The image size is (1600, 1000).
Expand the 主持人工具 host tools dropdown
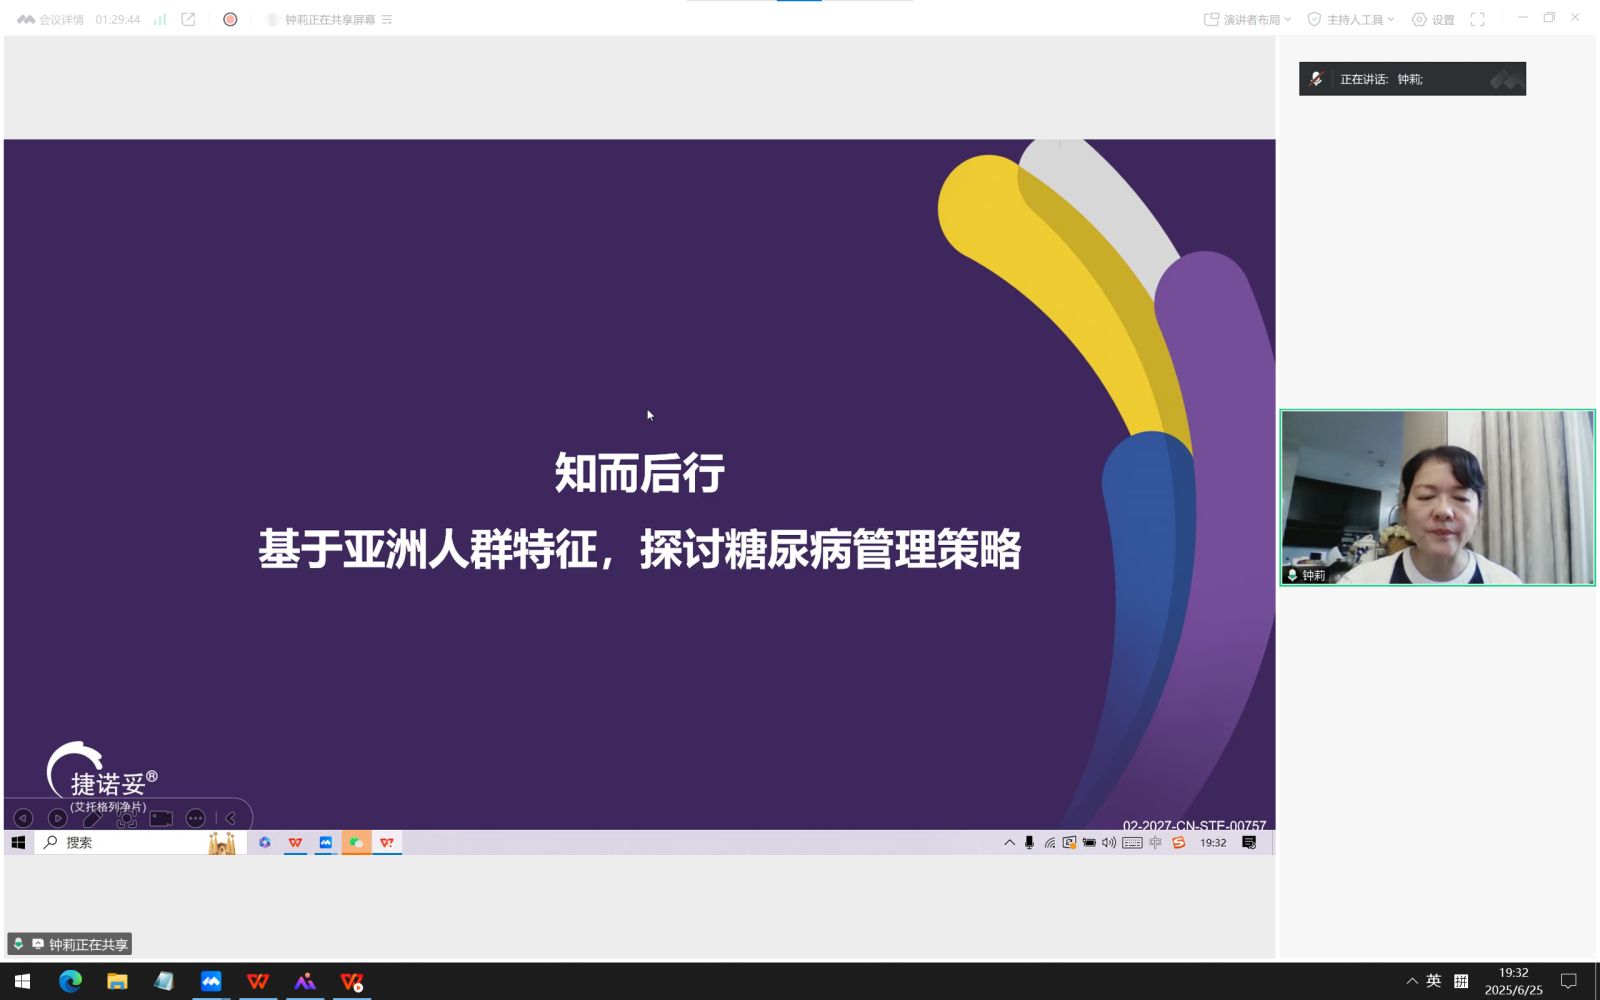(1350, 19)
